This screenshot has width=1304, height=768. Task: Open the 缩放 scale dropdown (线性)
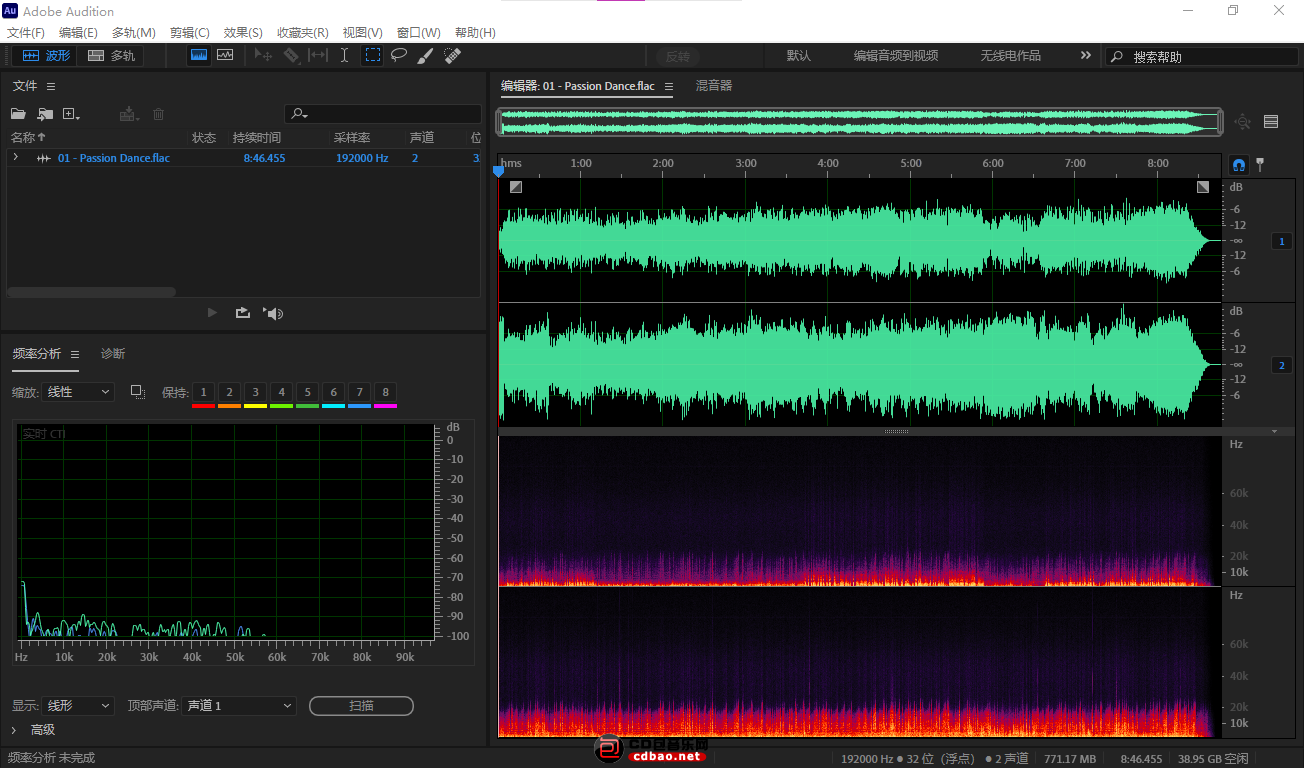tap(80, 392)
